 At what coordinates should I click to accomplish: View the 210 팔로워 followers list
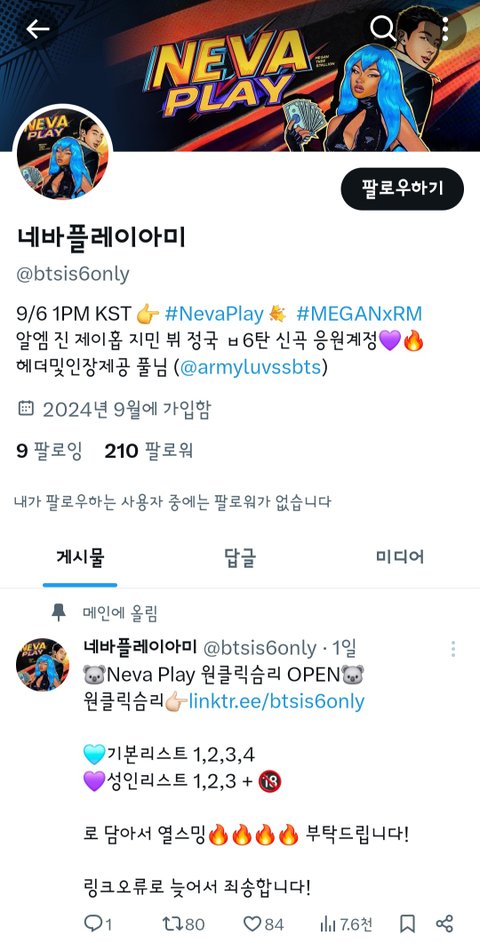tap(149, 450)
